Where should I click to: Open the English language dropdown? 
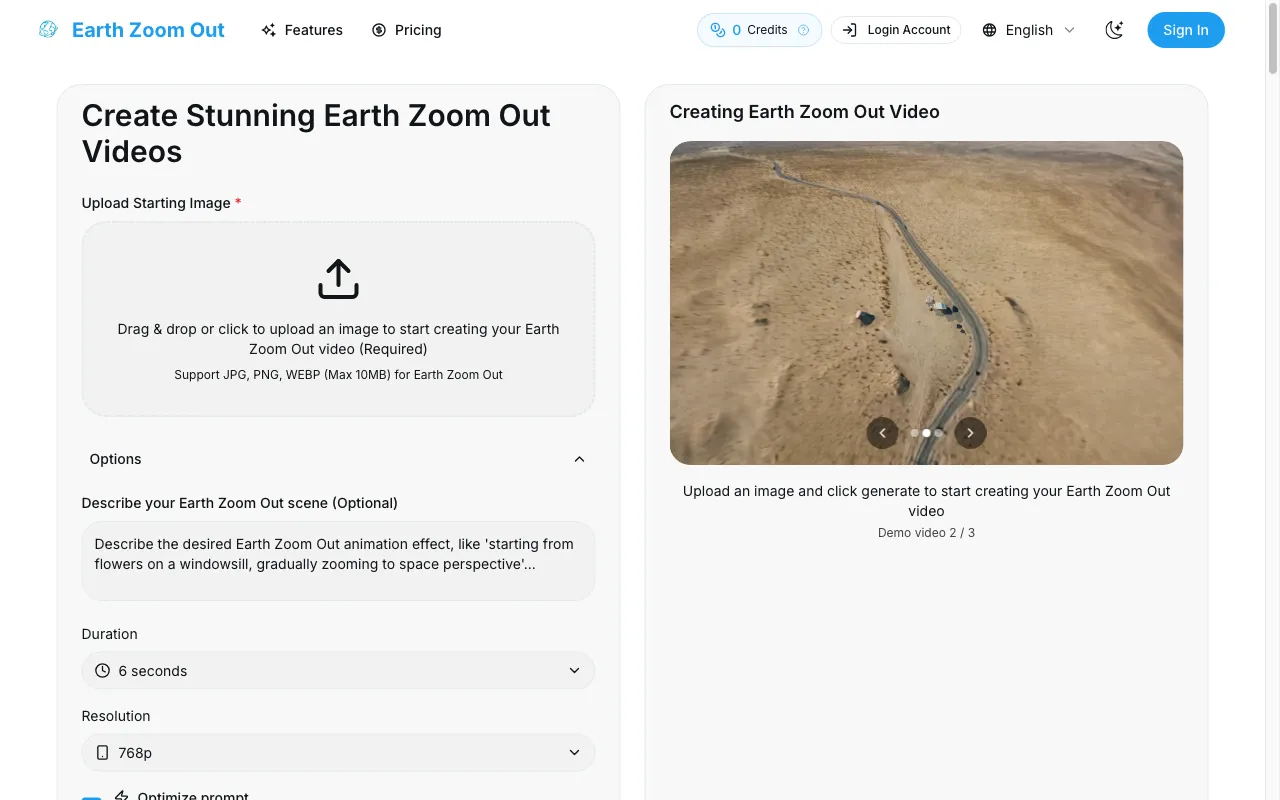coord(1028,30)
